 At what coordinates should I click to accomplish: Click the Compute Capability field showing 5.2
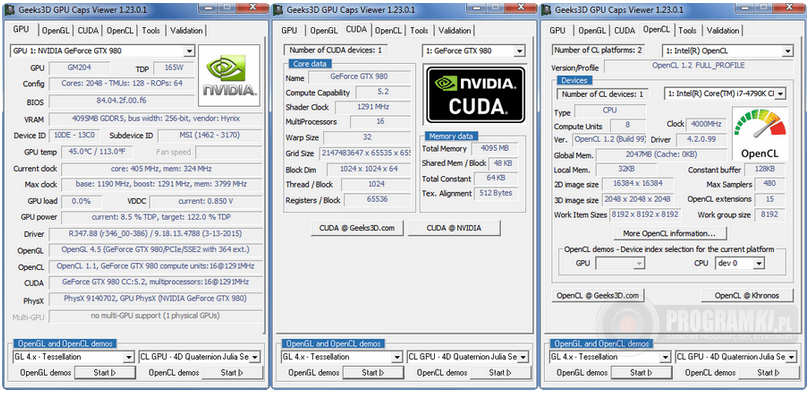[x=383, y=93]
